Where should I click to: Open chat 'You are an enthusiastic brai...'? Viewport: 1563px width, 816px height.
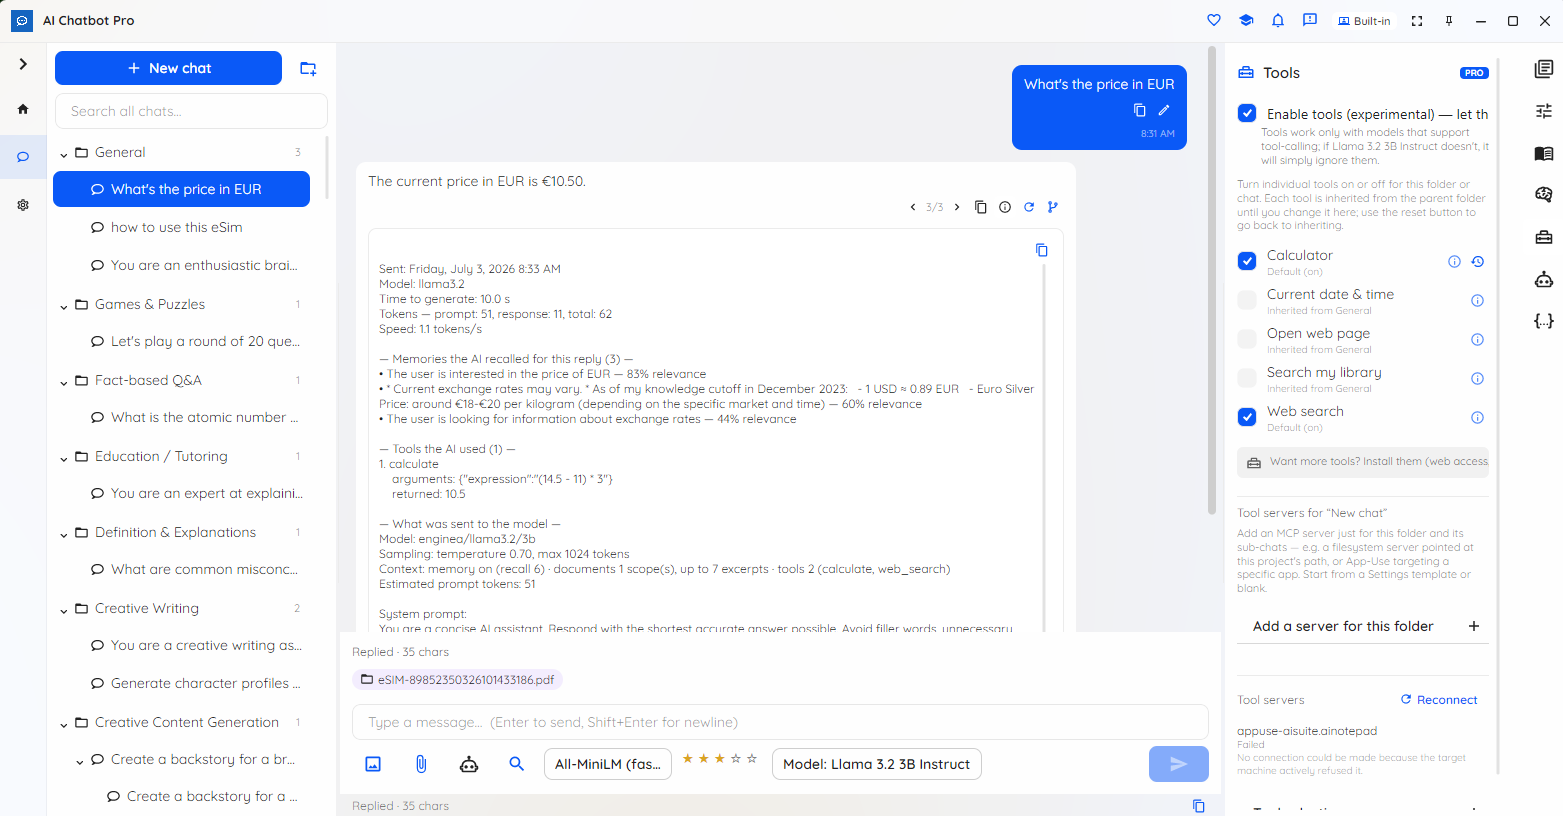181,265
